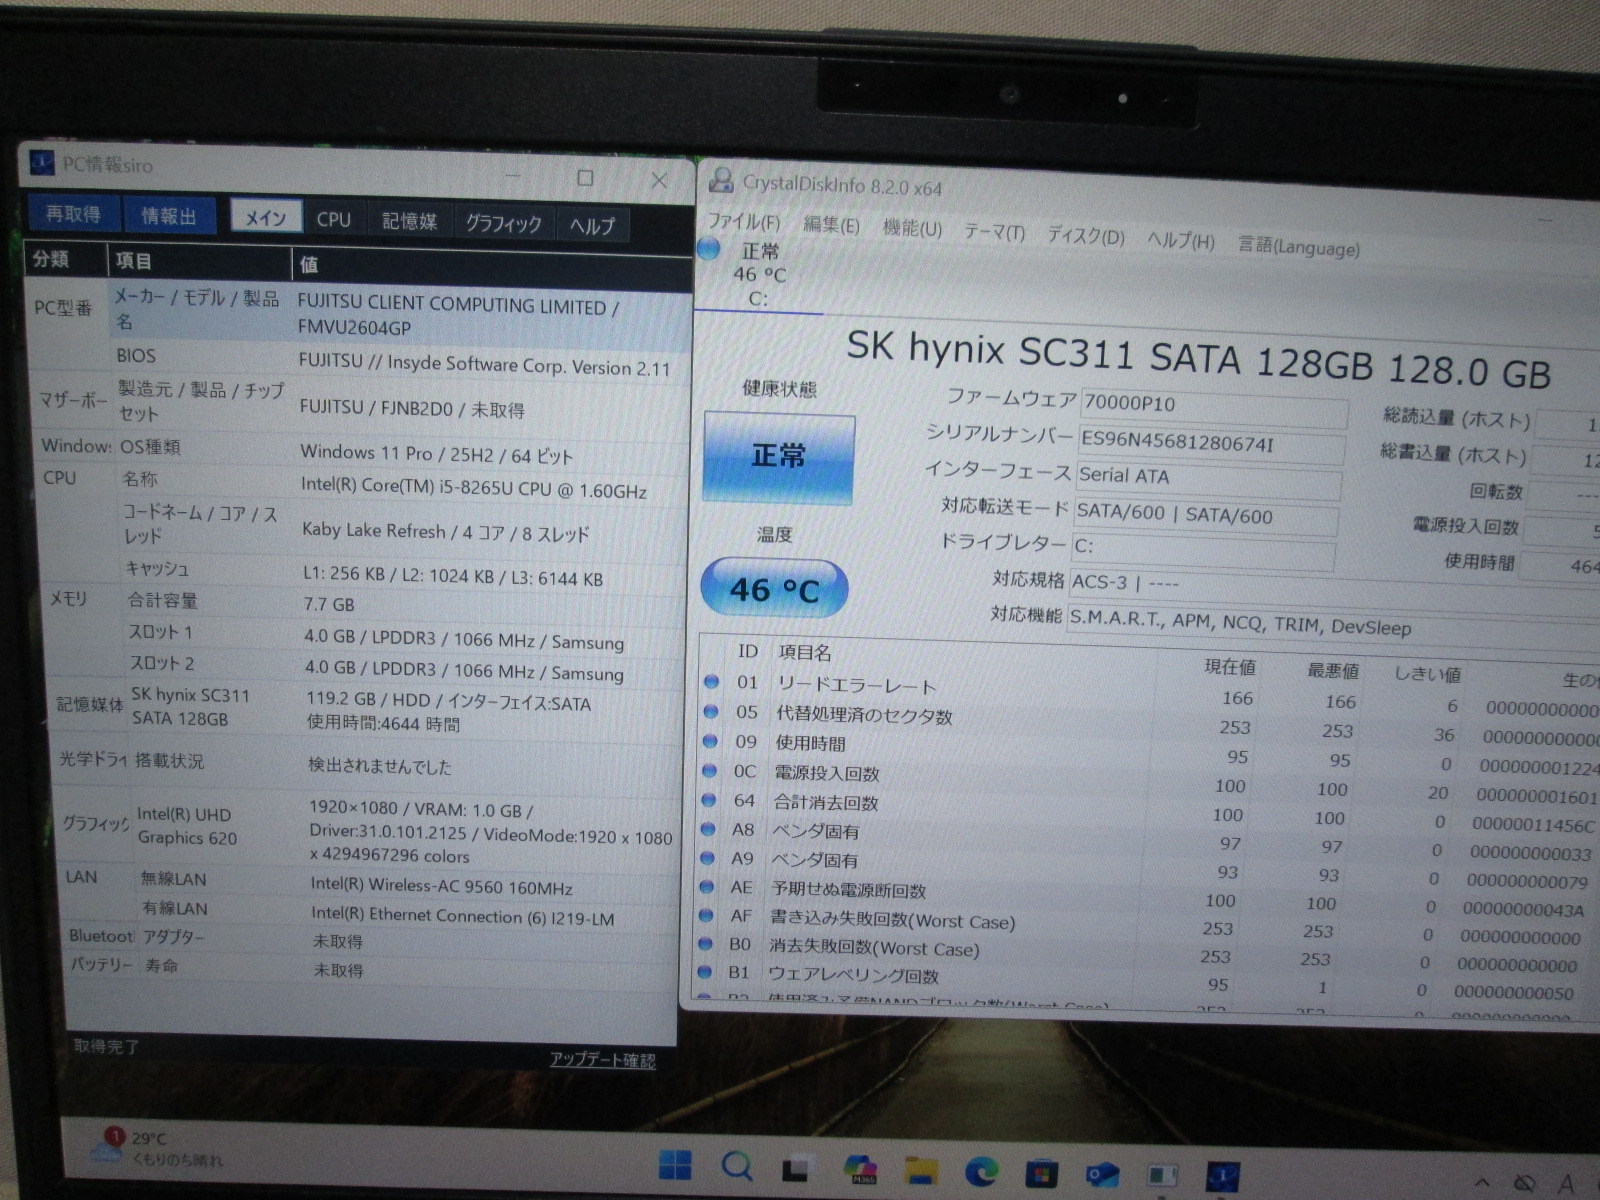Click the interface field Serial ATA
The height and width of the screenshot is (1200, 1600).
(1208, 479)
